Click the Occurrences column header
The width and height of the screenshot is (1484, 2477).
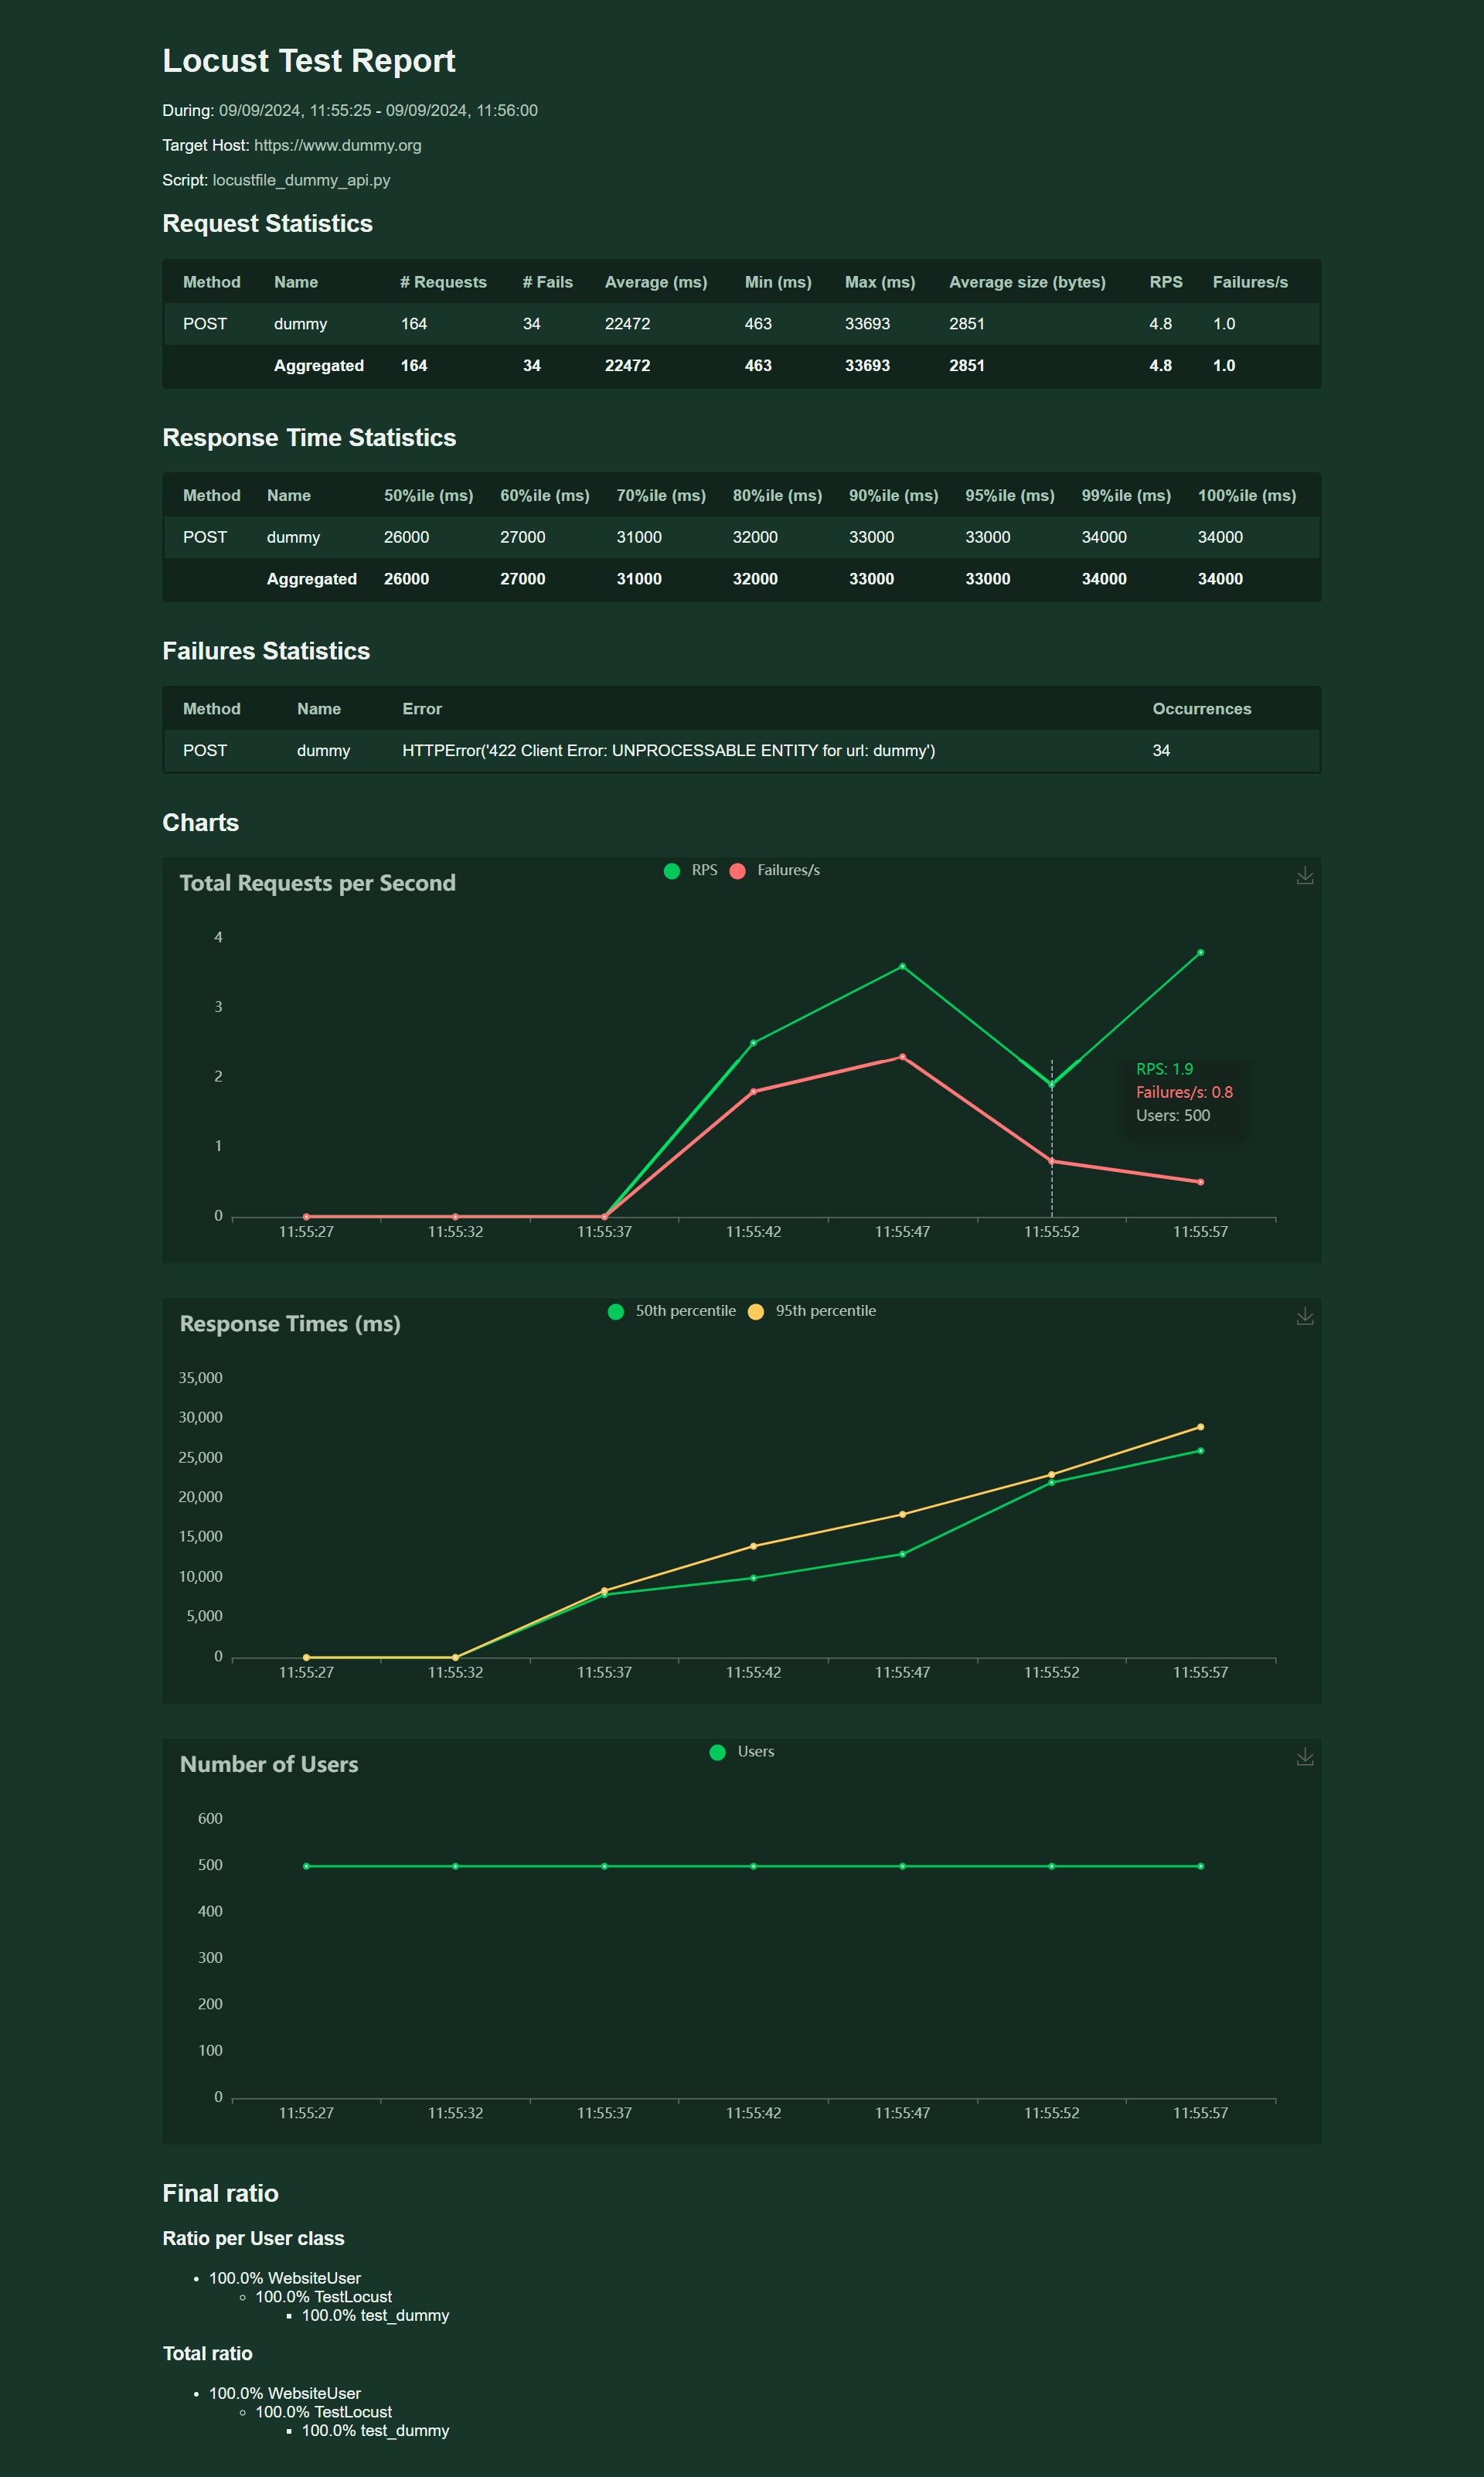click(x=1201, y=709)
